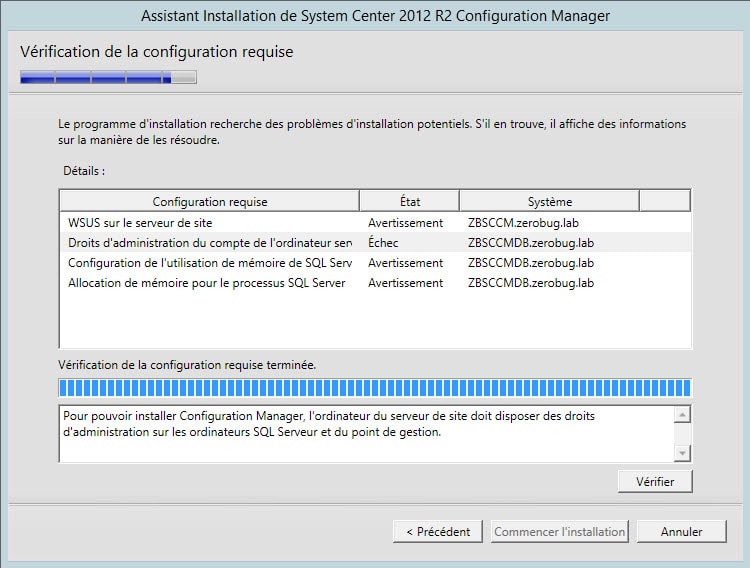This screenshot has height=568, width=750.
Task: Click the wizard title bar text
Action: 375,16
